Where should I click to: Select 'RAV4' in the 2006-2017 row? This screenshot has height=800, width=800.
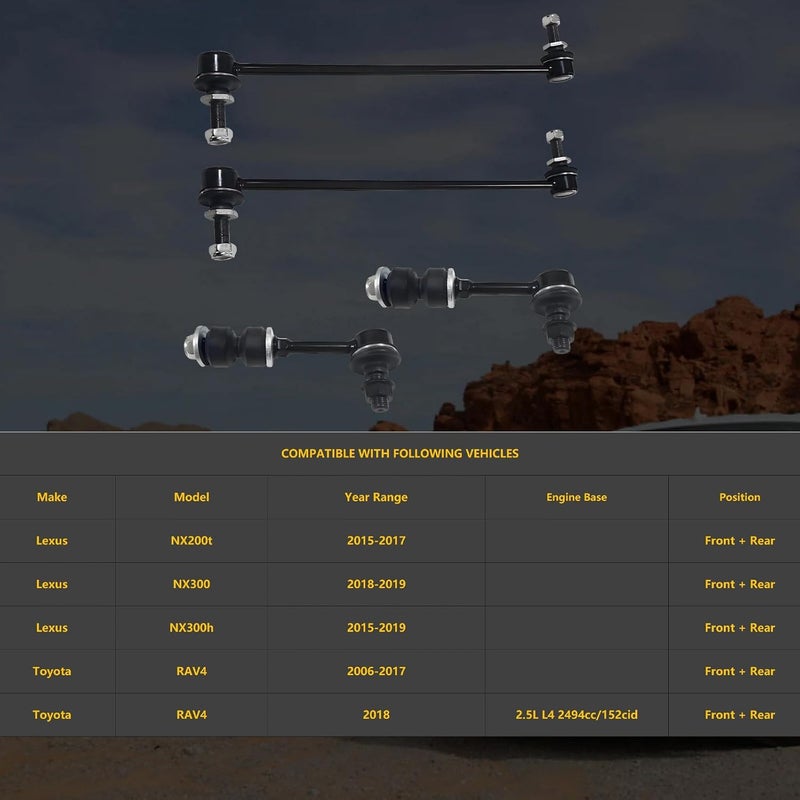click(191, 671)
